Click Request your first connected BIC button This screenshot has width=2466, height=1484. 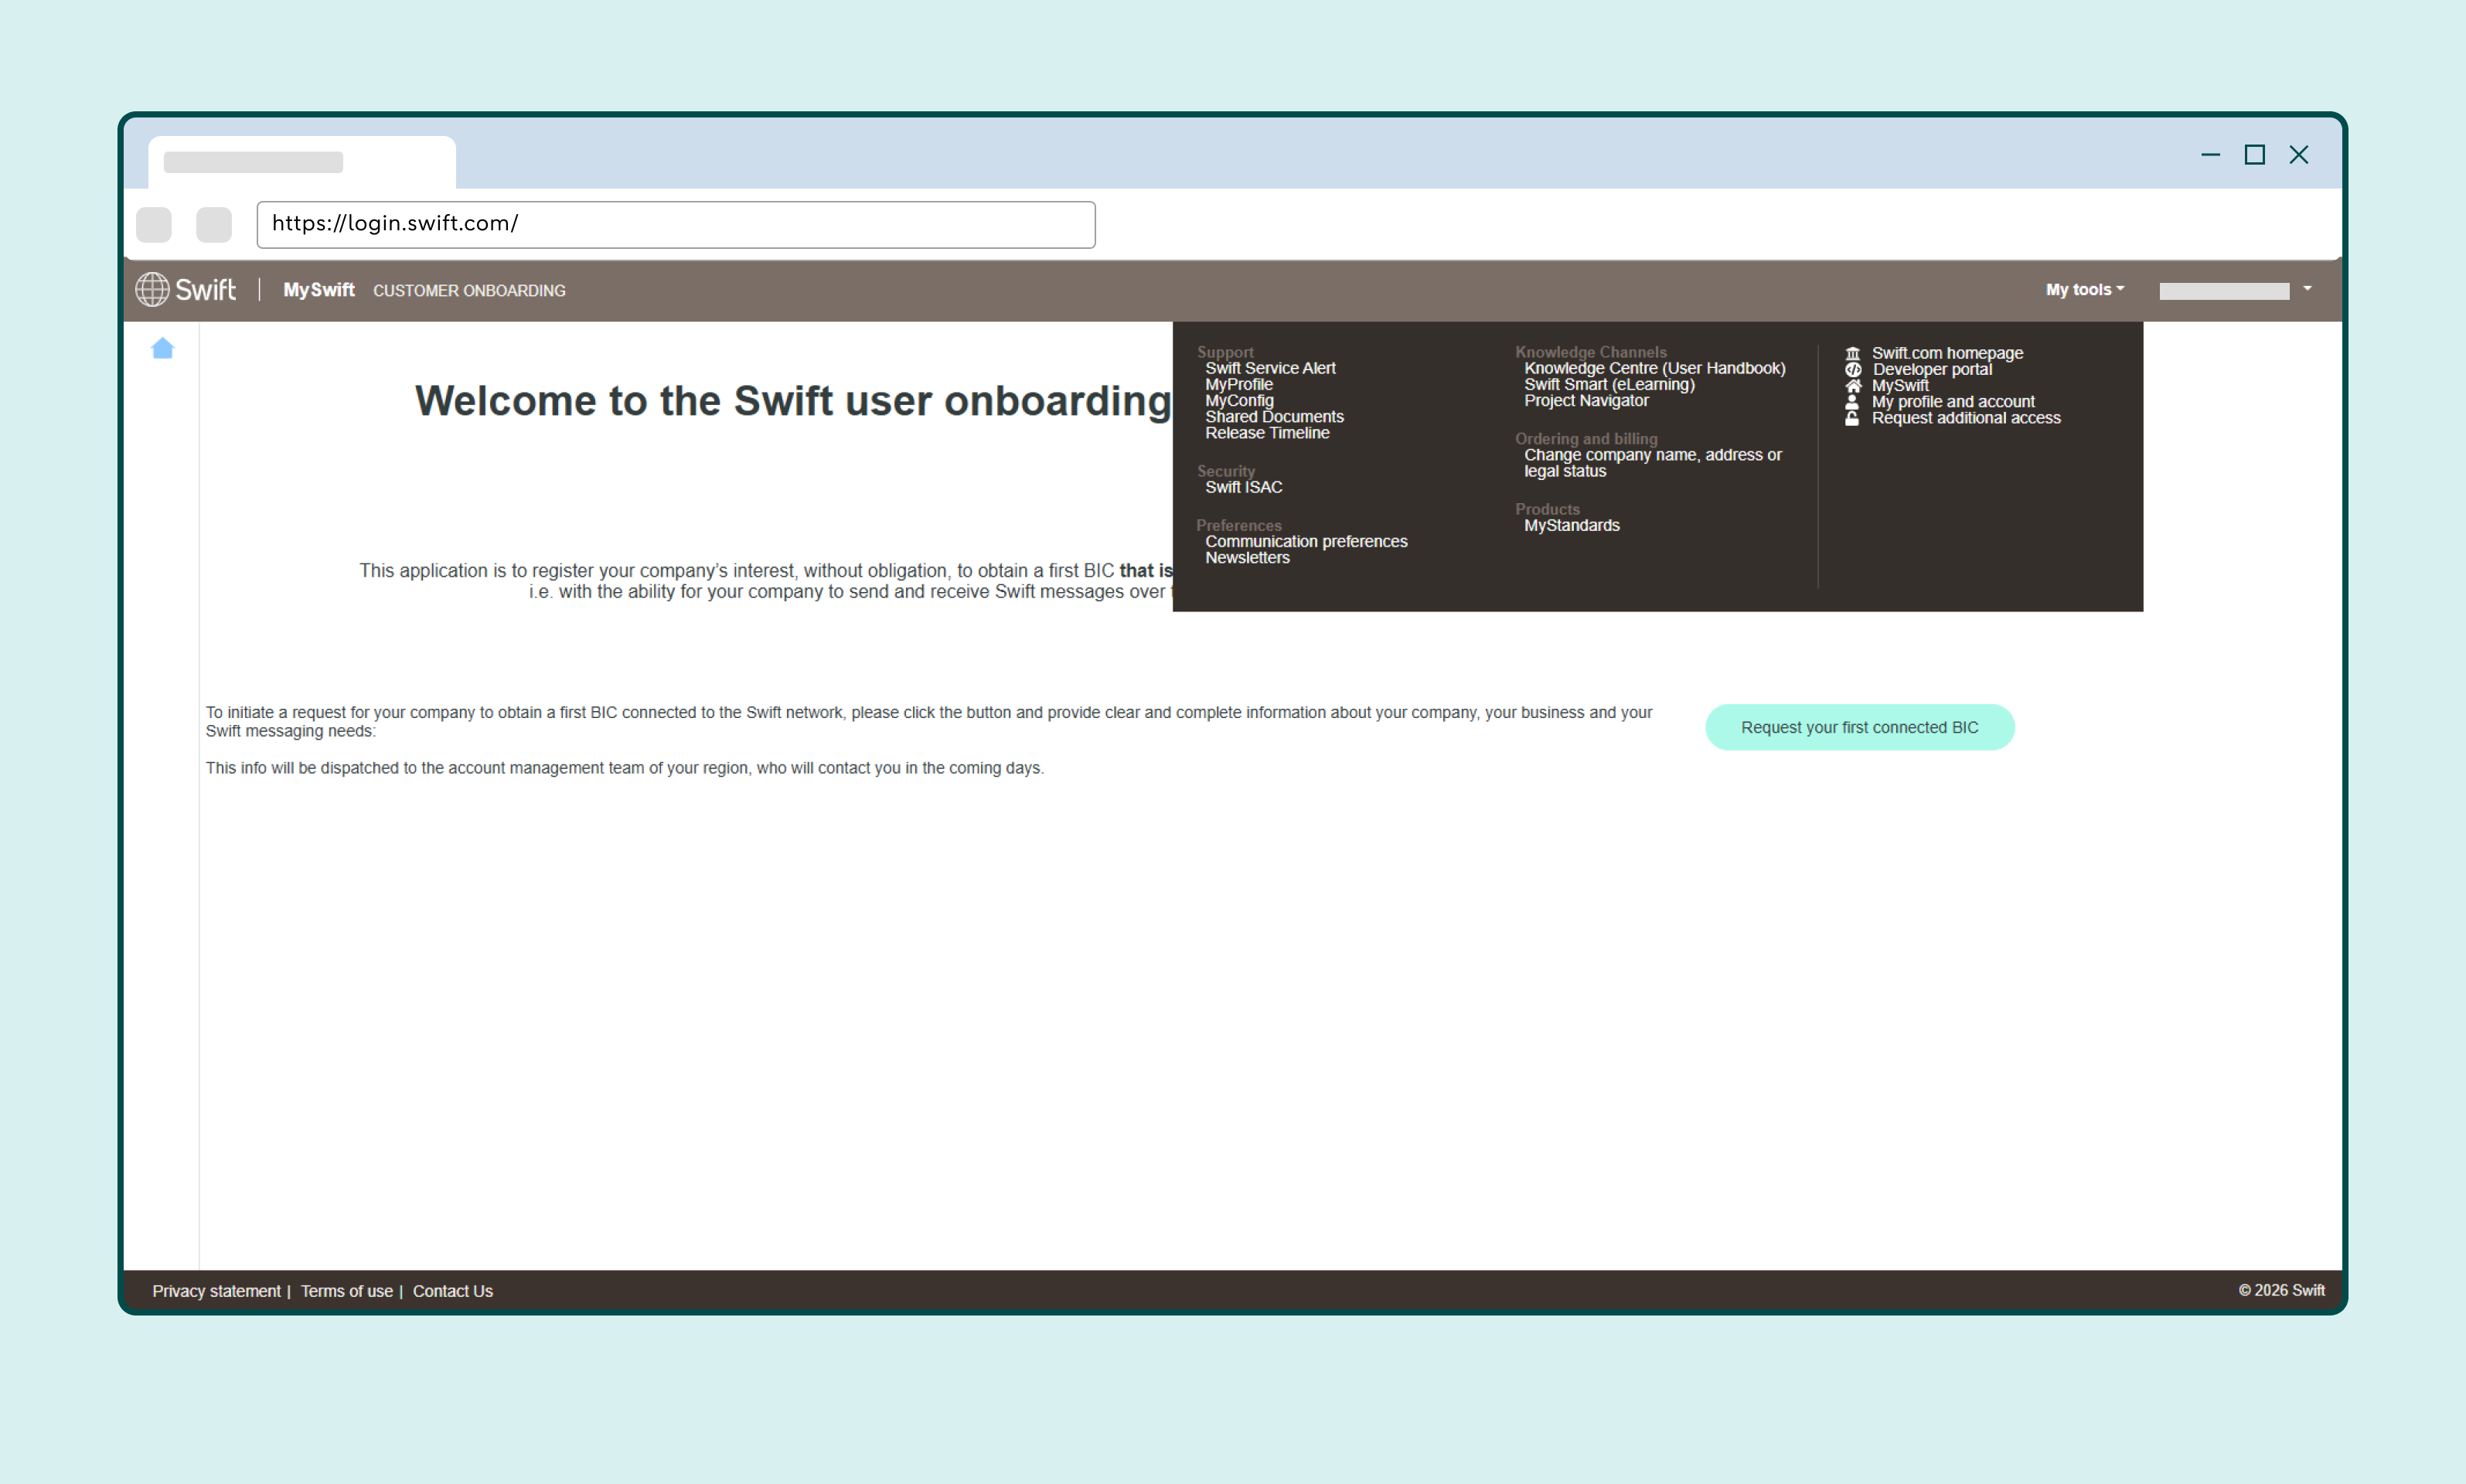coord(1859,727)
